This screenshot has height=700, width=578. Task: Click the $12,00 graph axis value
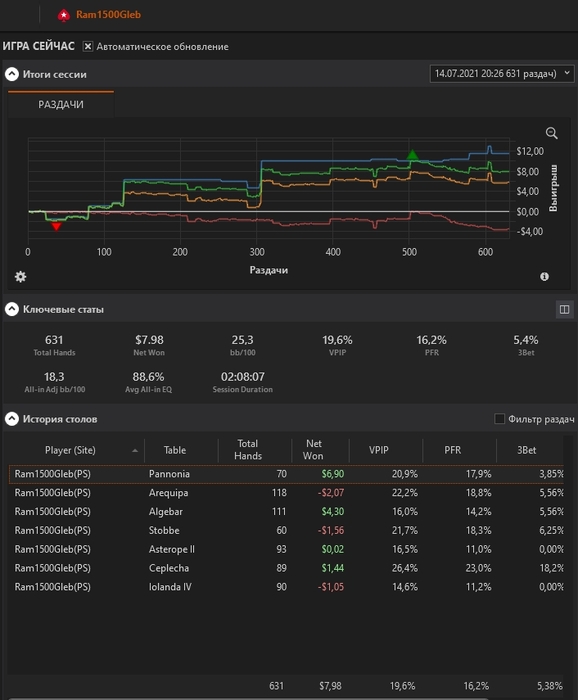(530, 151)
